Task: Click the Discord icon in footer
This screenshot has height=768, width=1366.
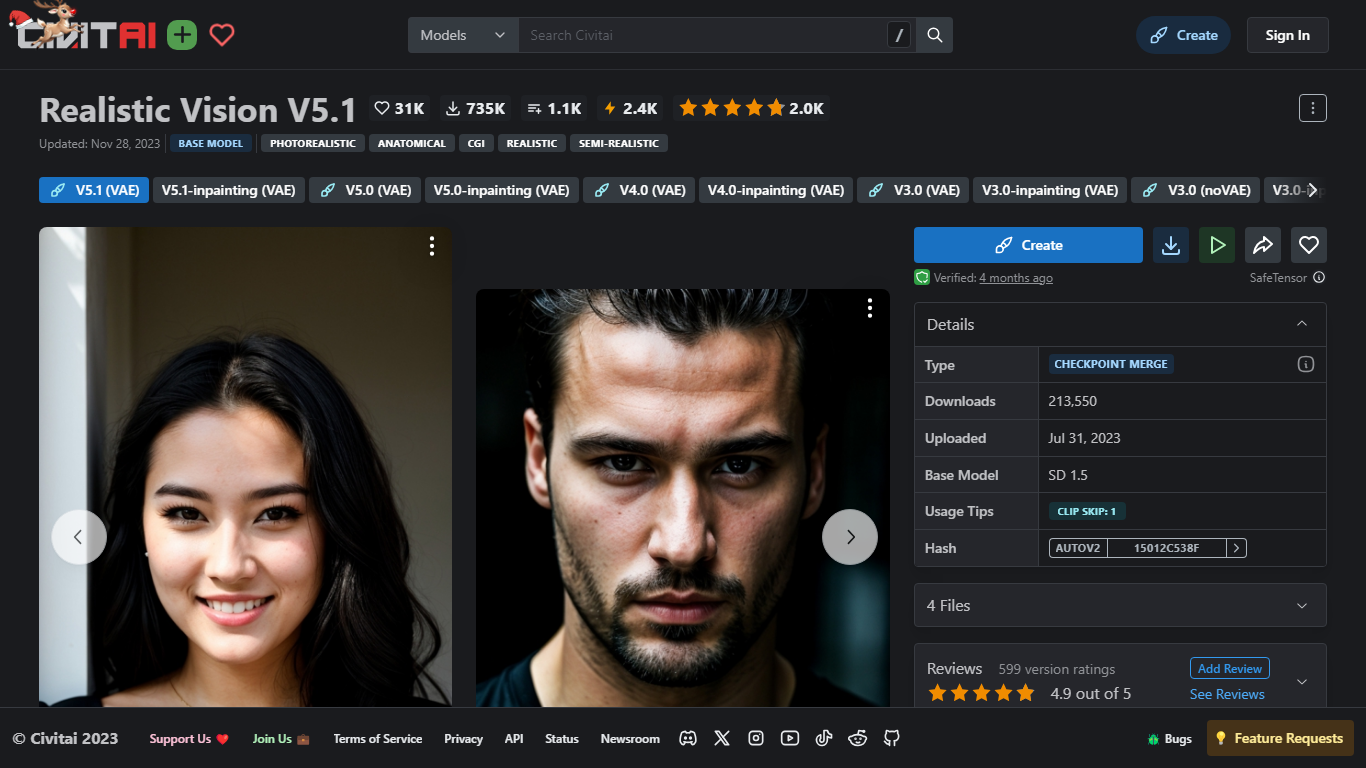Action: [688, 738]
